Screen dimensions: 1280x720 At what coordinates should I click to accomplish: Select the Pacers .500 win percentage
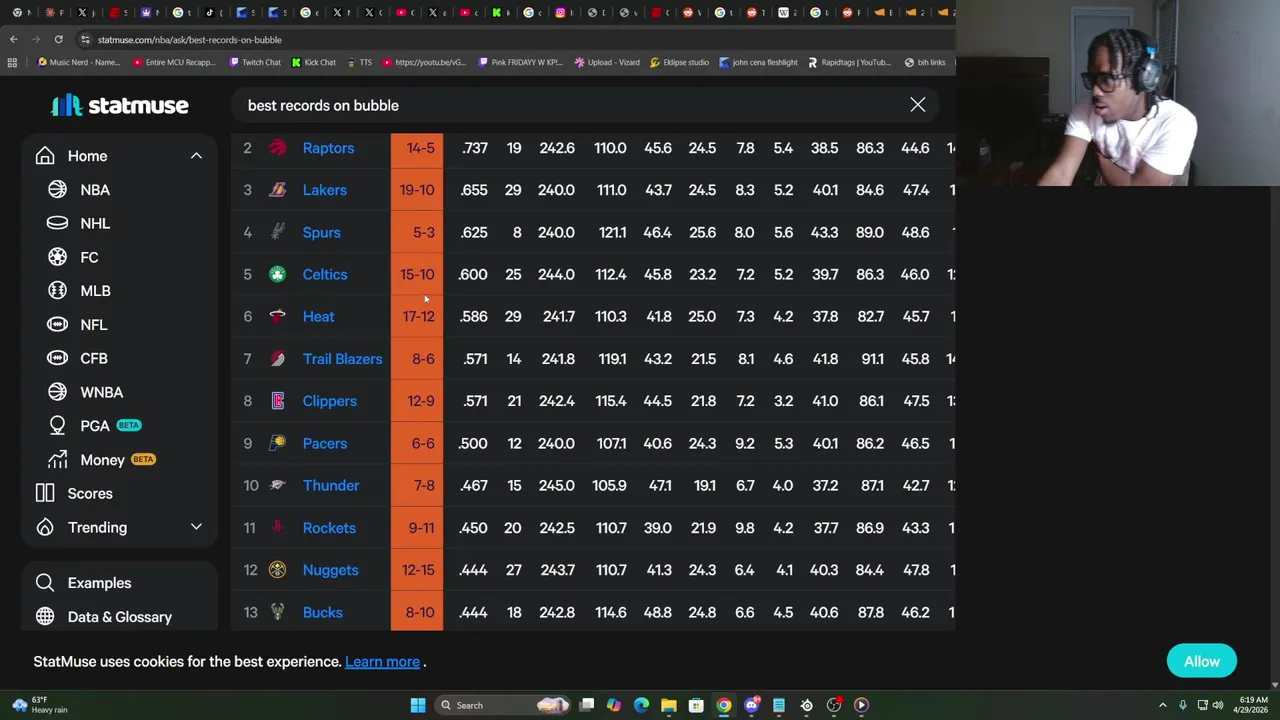pos(473,443)
